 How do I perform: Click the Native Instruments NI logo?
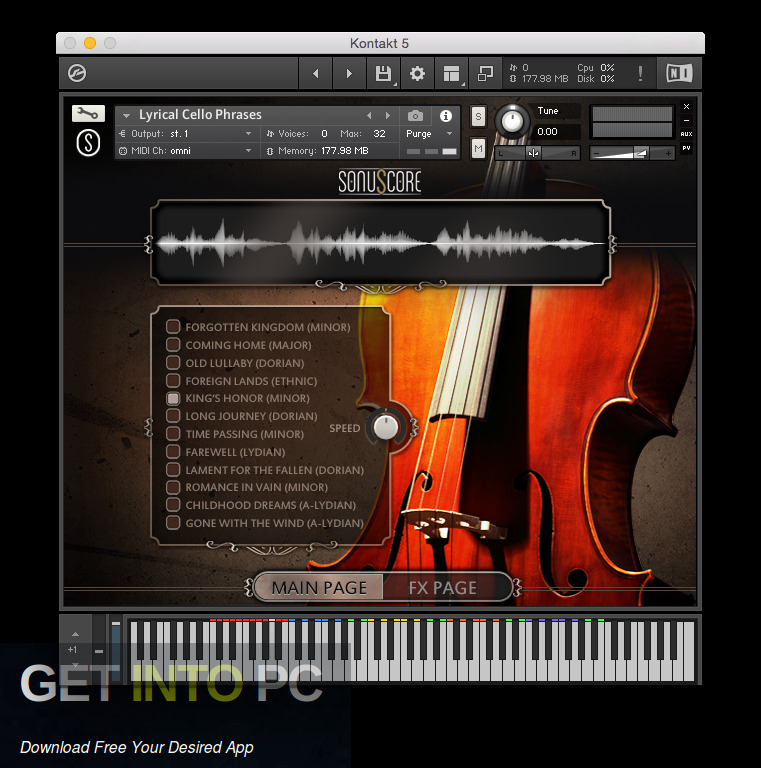point(679,73)
